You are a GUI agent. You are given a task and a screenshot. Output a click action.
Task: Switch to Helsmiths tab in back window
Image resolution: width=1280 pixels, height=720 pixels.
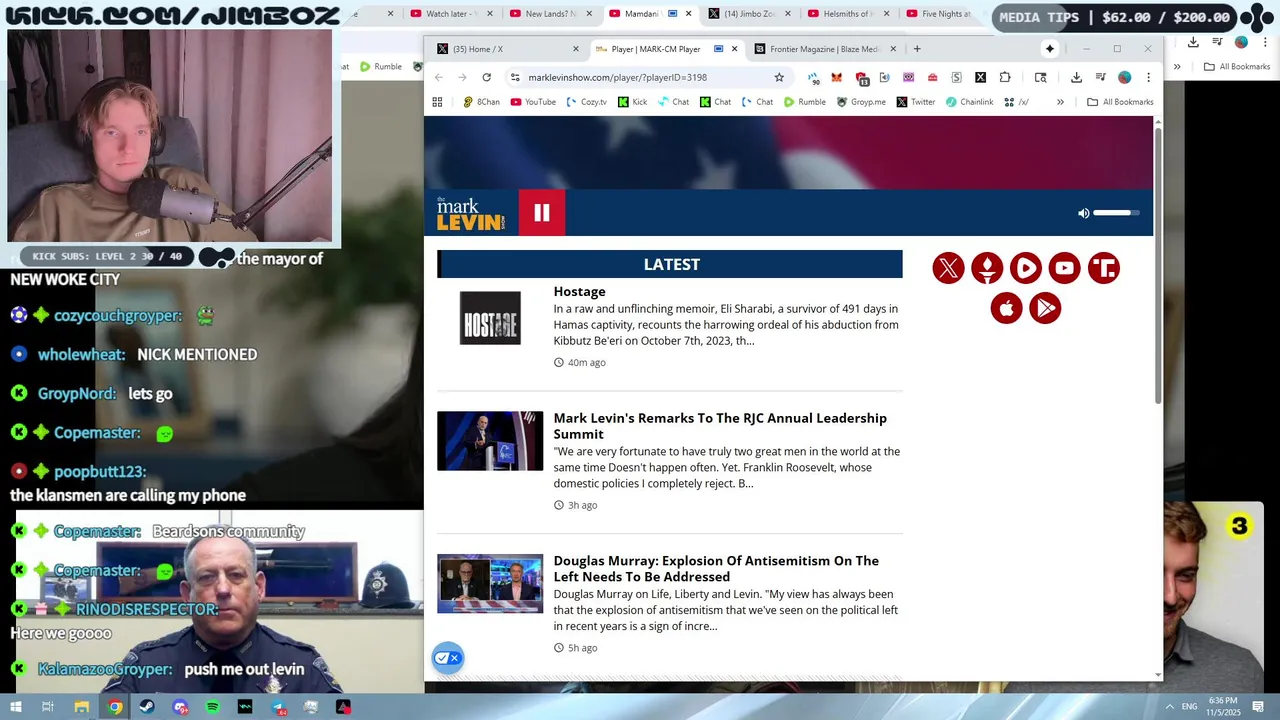coord(841,14)
